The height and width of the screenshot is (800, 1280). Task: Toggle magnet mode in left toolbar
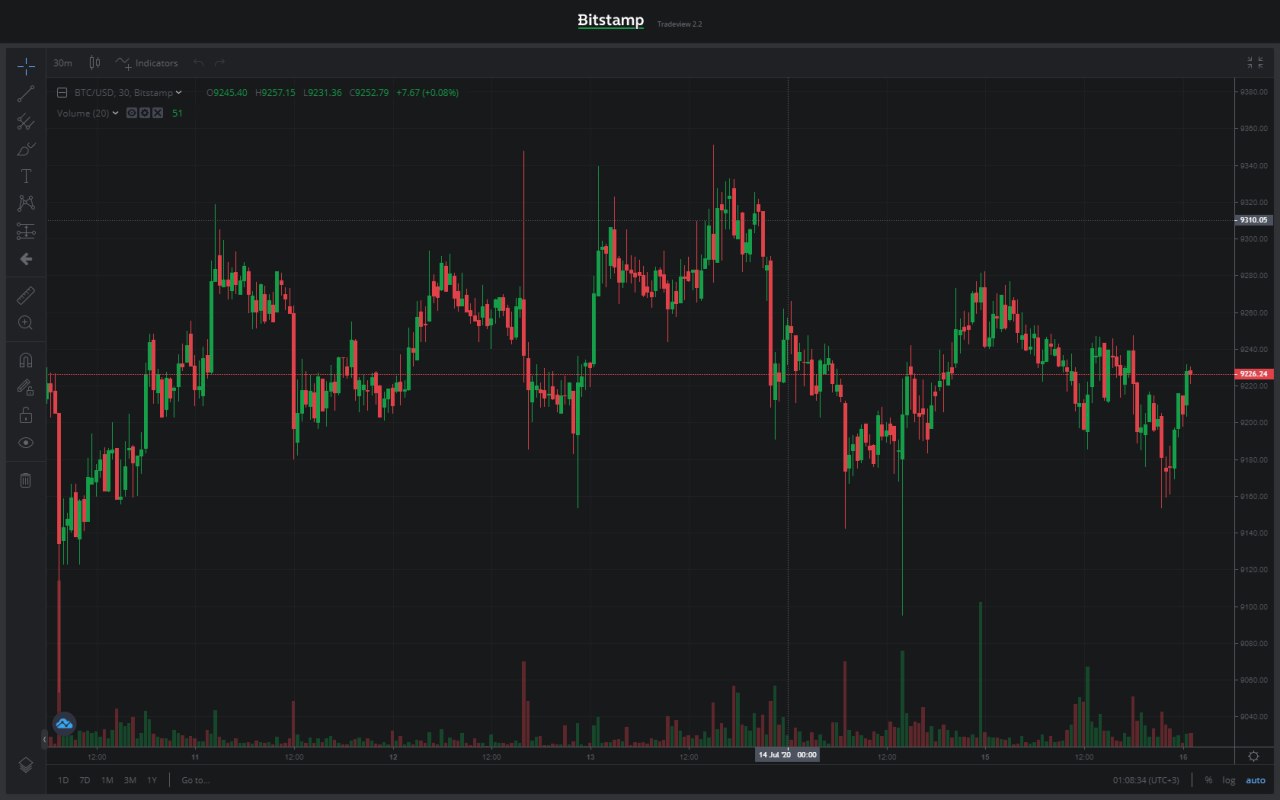(26, 360)
